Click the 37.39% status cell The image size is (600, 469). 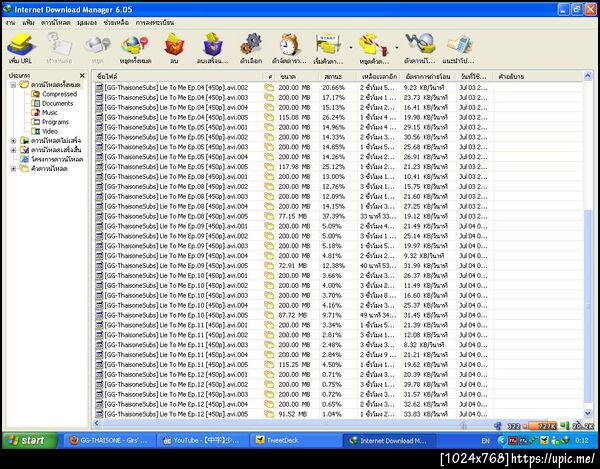click(333, 216)
